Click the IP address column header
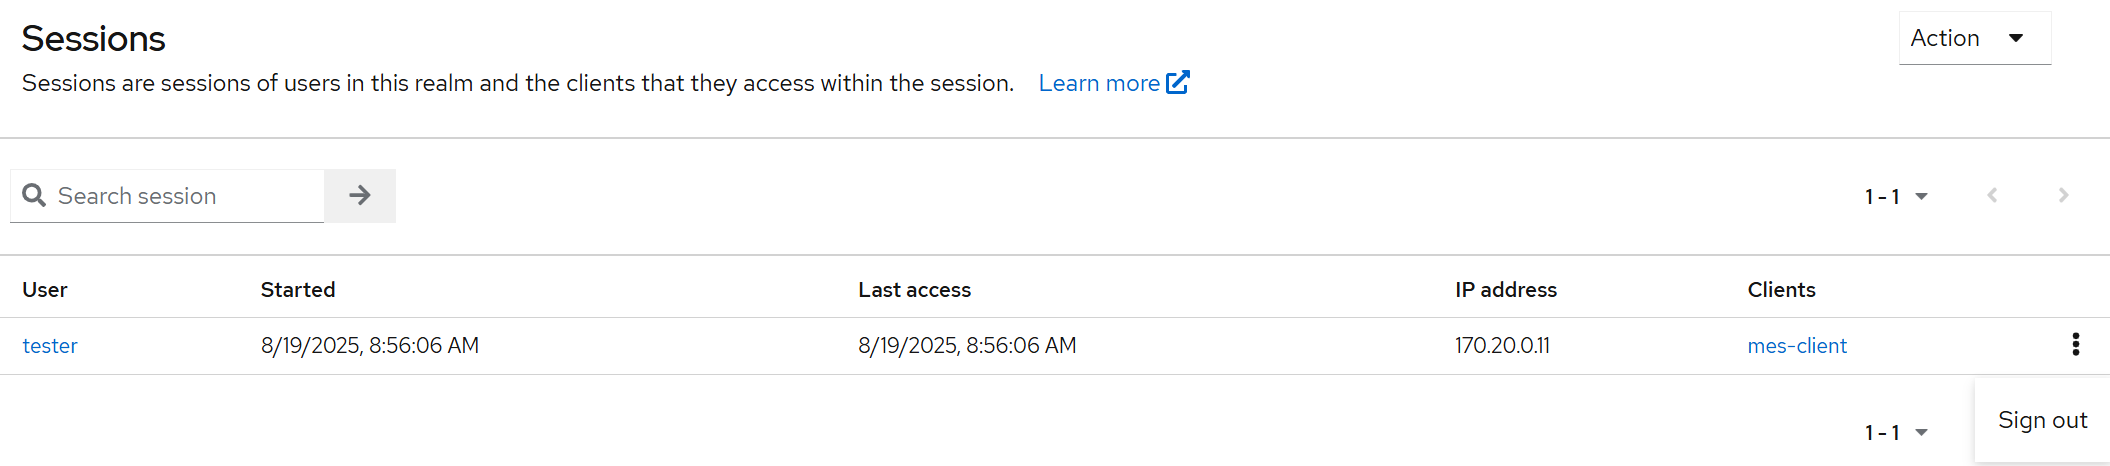Image resolution: width=2110 pixels, height=466 pixels. click(1505, 290)
